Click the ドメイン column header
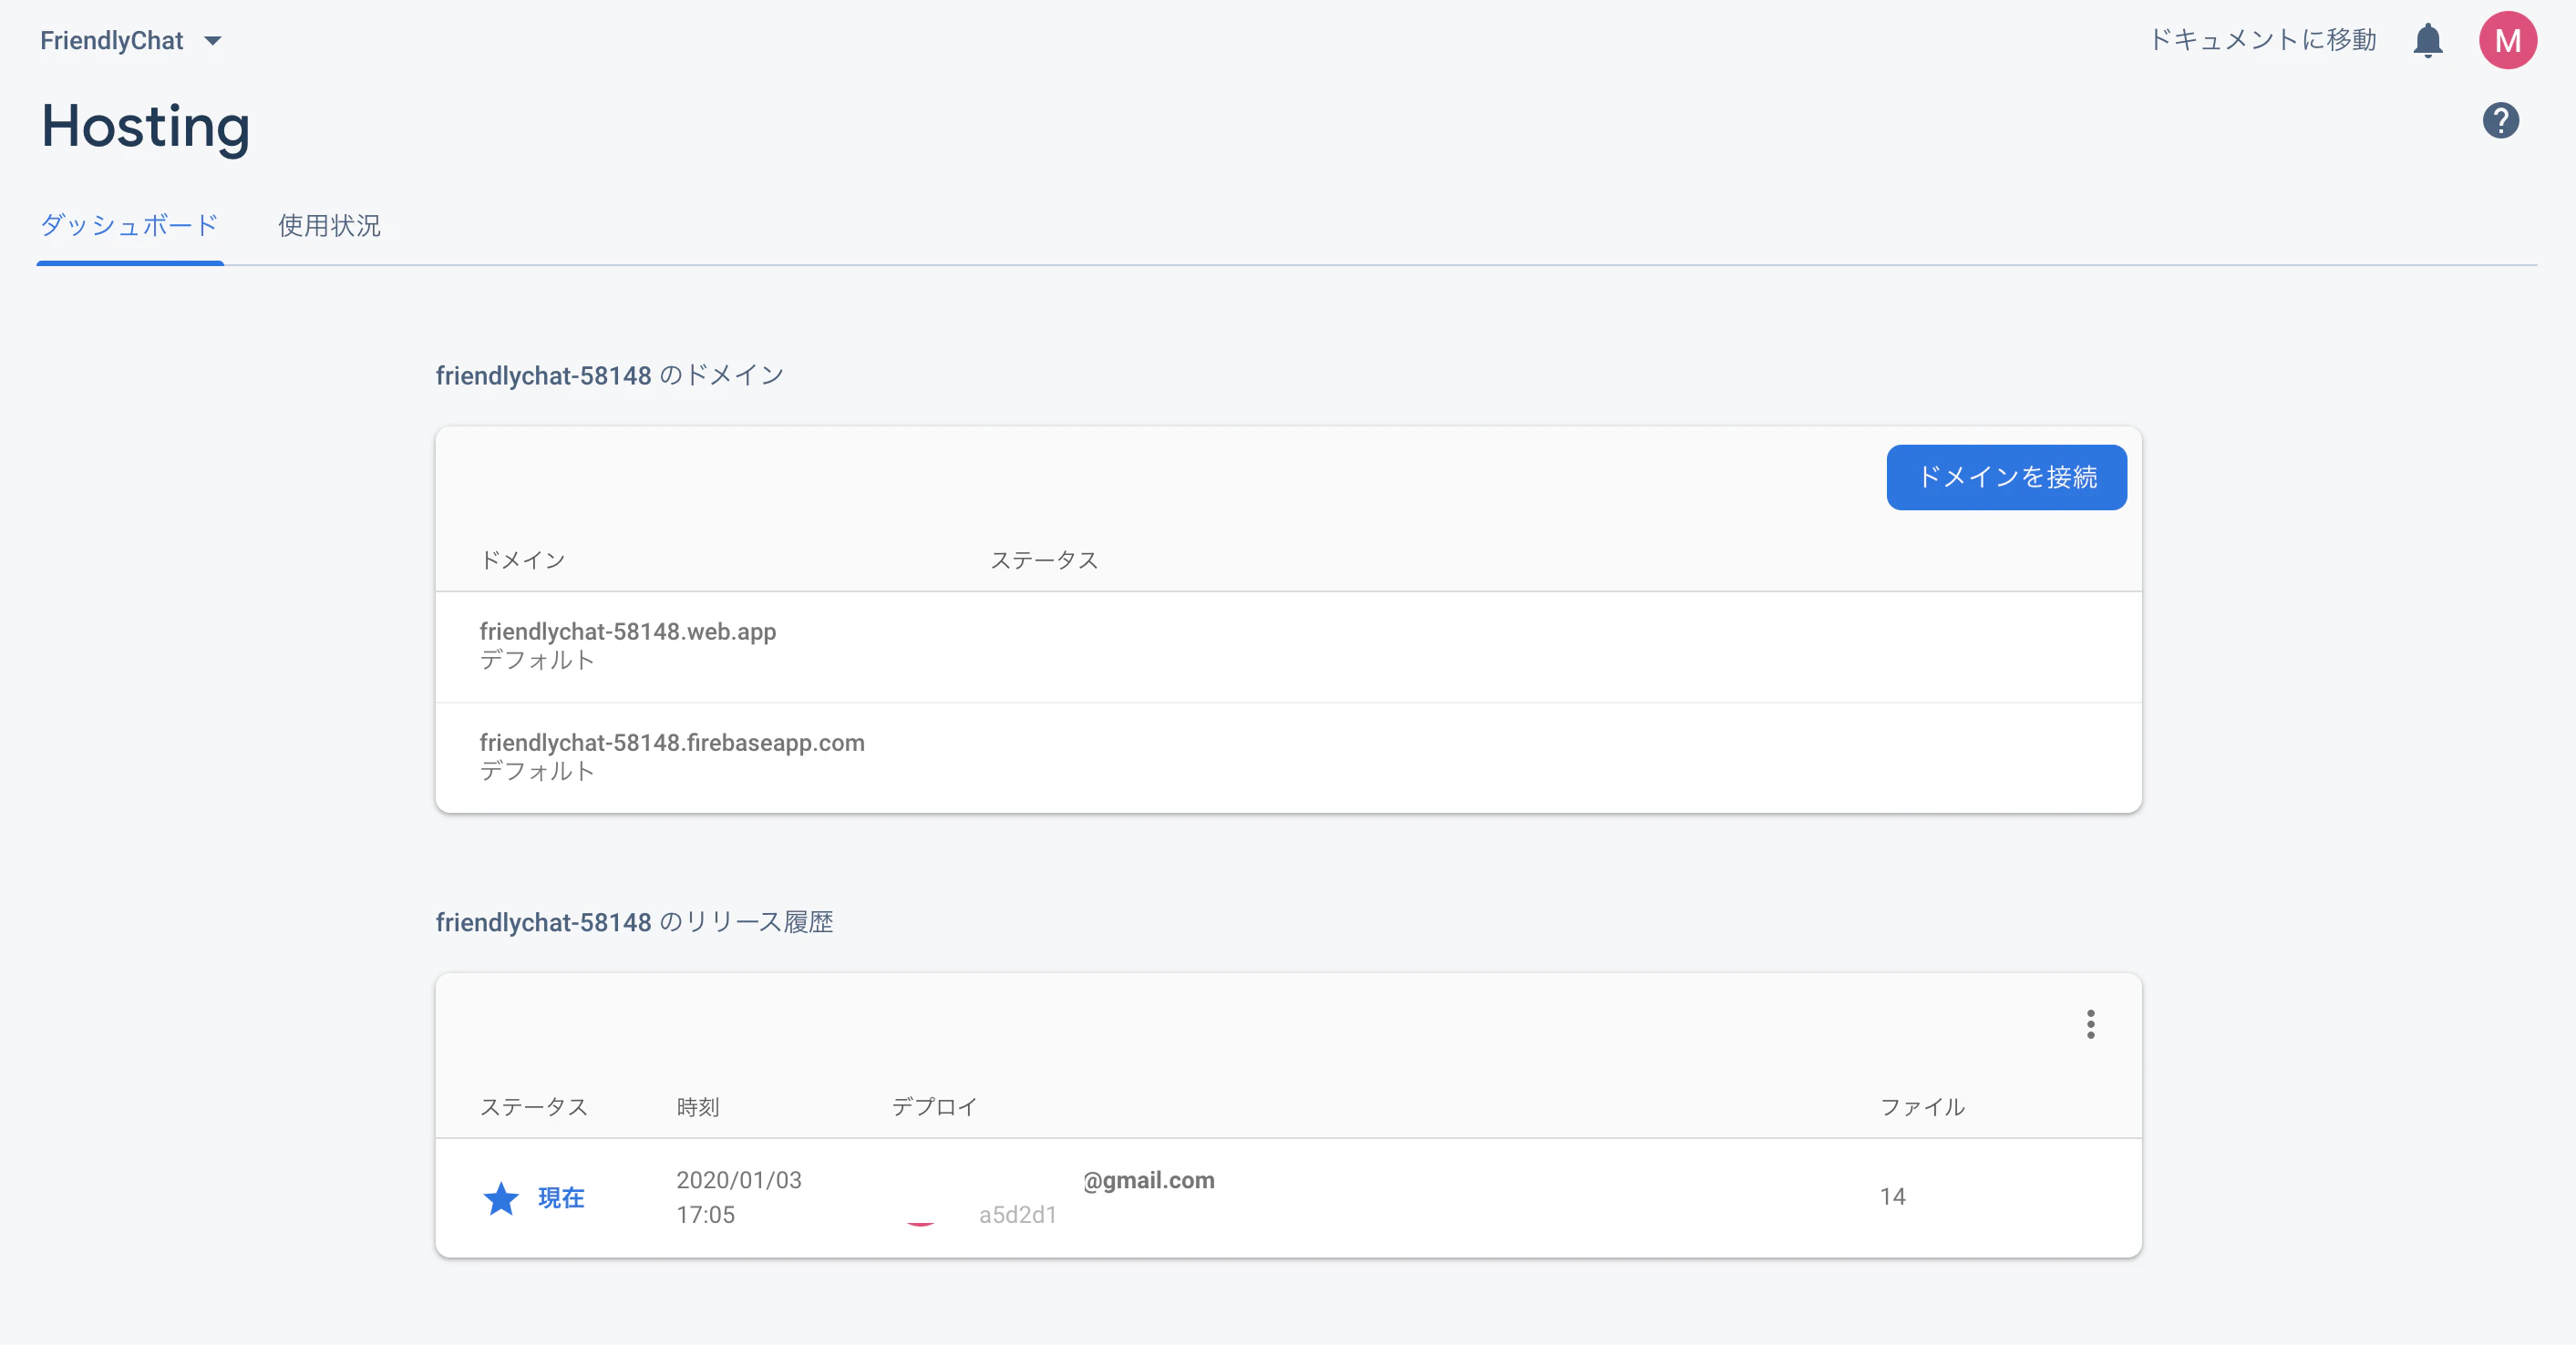The height and width of the screenshot is (1345, 2576). coord(522,560)
